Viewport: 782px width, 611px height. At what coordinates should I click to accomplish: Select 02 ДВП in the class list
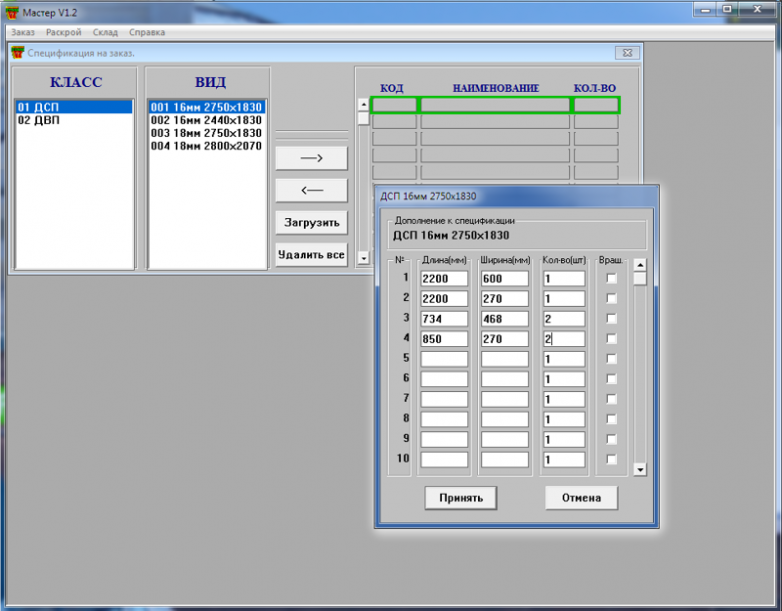click(x=39, y=120)
